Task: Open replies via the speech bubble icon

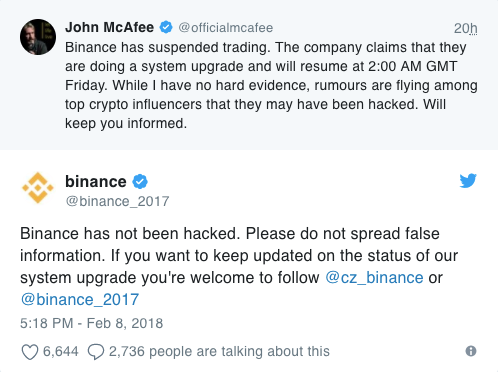Action: pyautogui.click(x=96, y=352)
